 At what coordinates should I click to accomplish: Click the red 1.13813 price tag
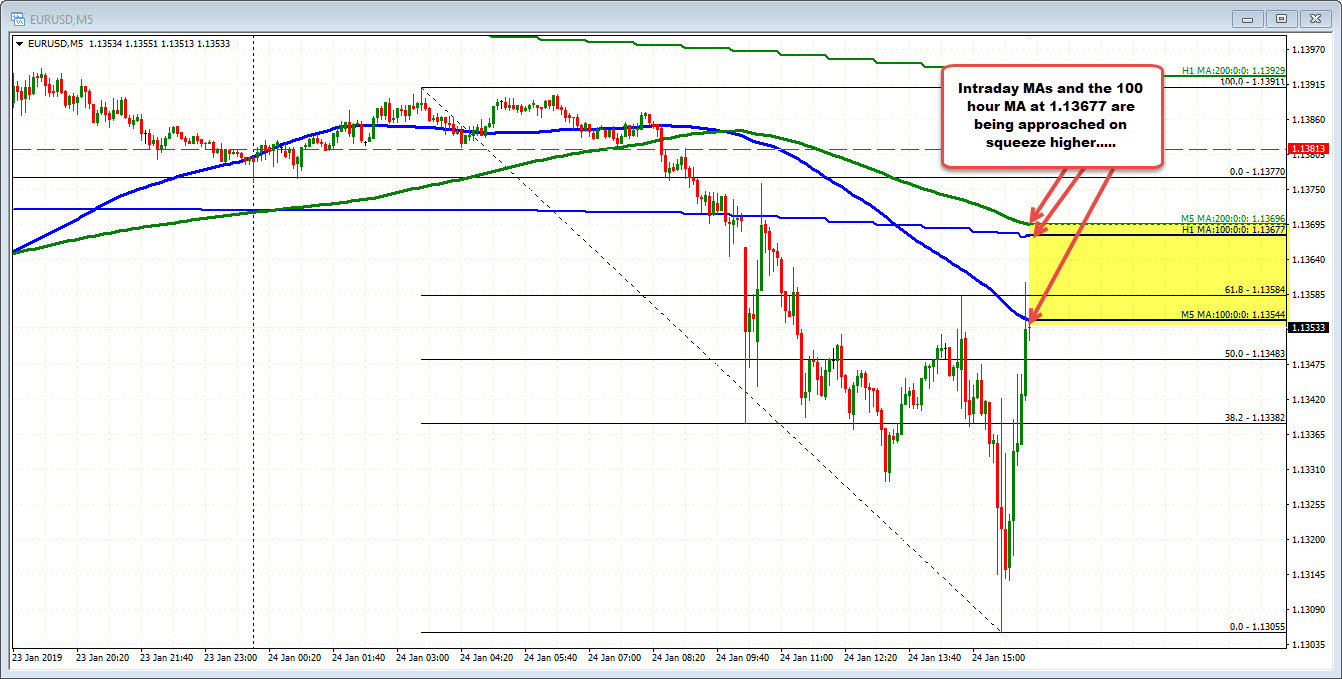1309,149
